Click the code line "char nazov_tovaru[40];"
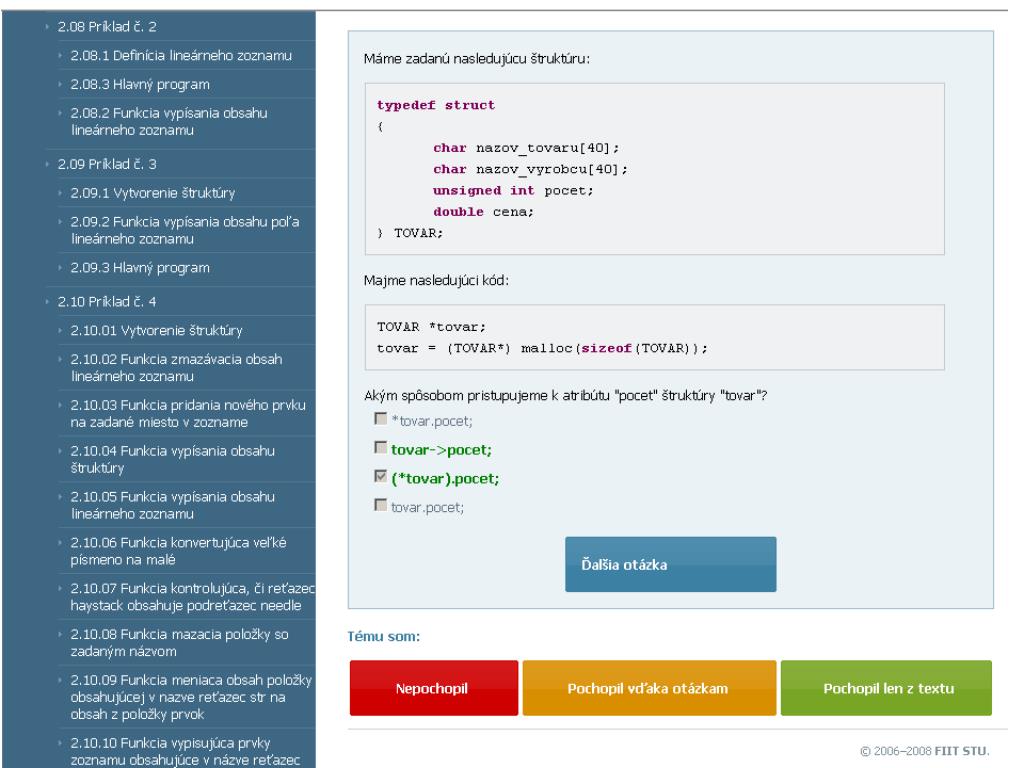Image resolution: width=1024 pixels, height=768 pixels. [x=526, y=148]
